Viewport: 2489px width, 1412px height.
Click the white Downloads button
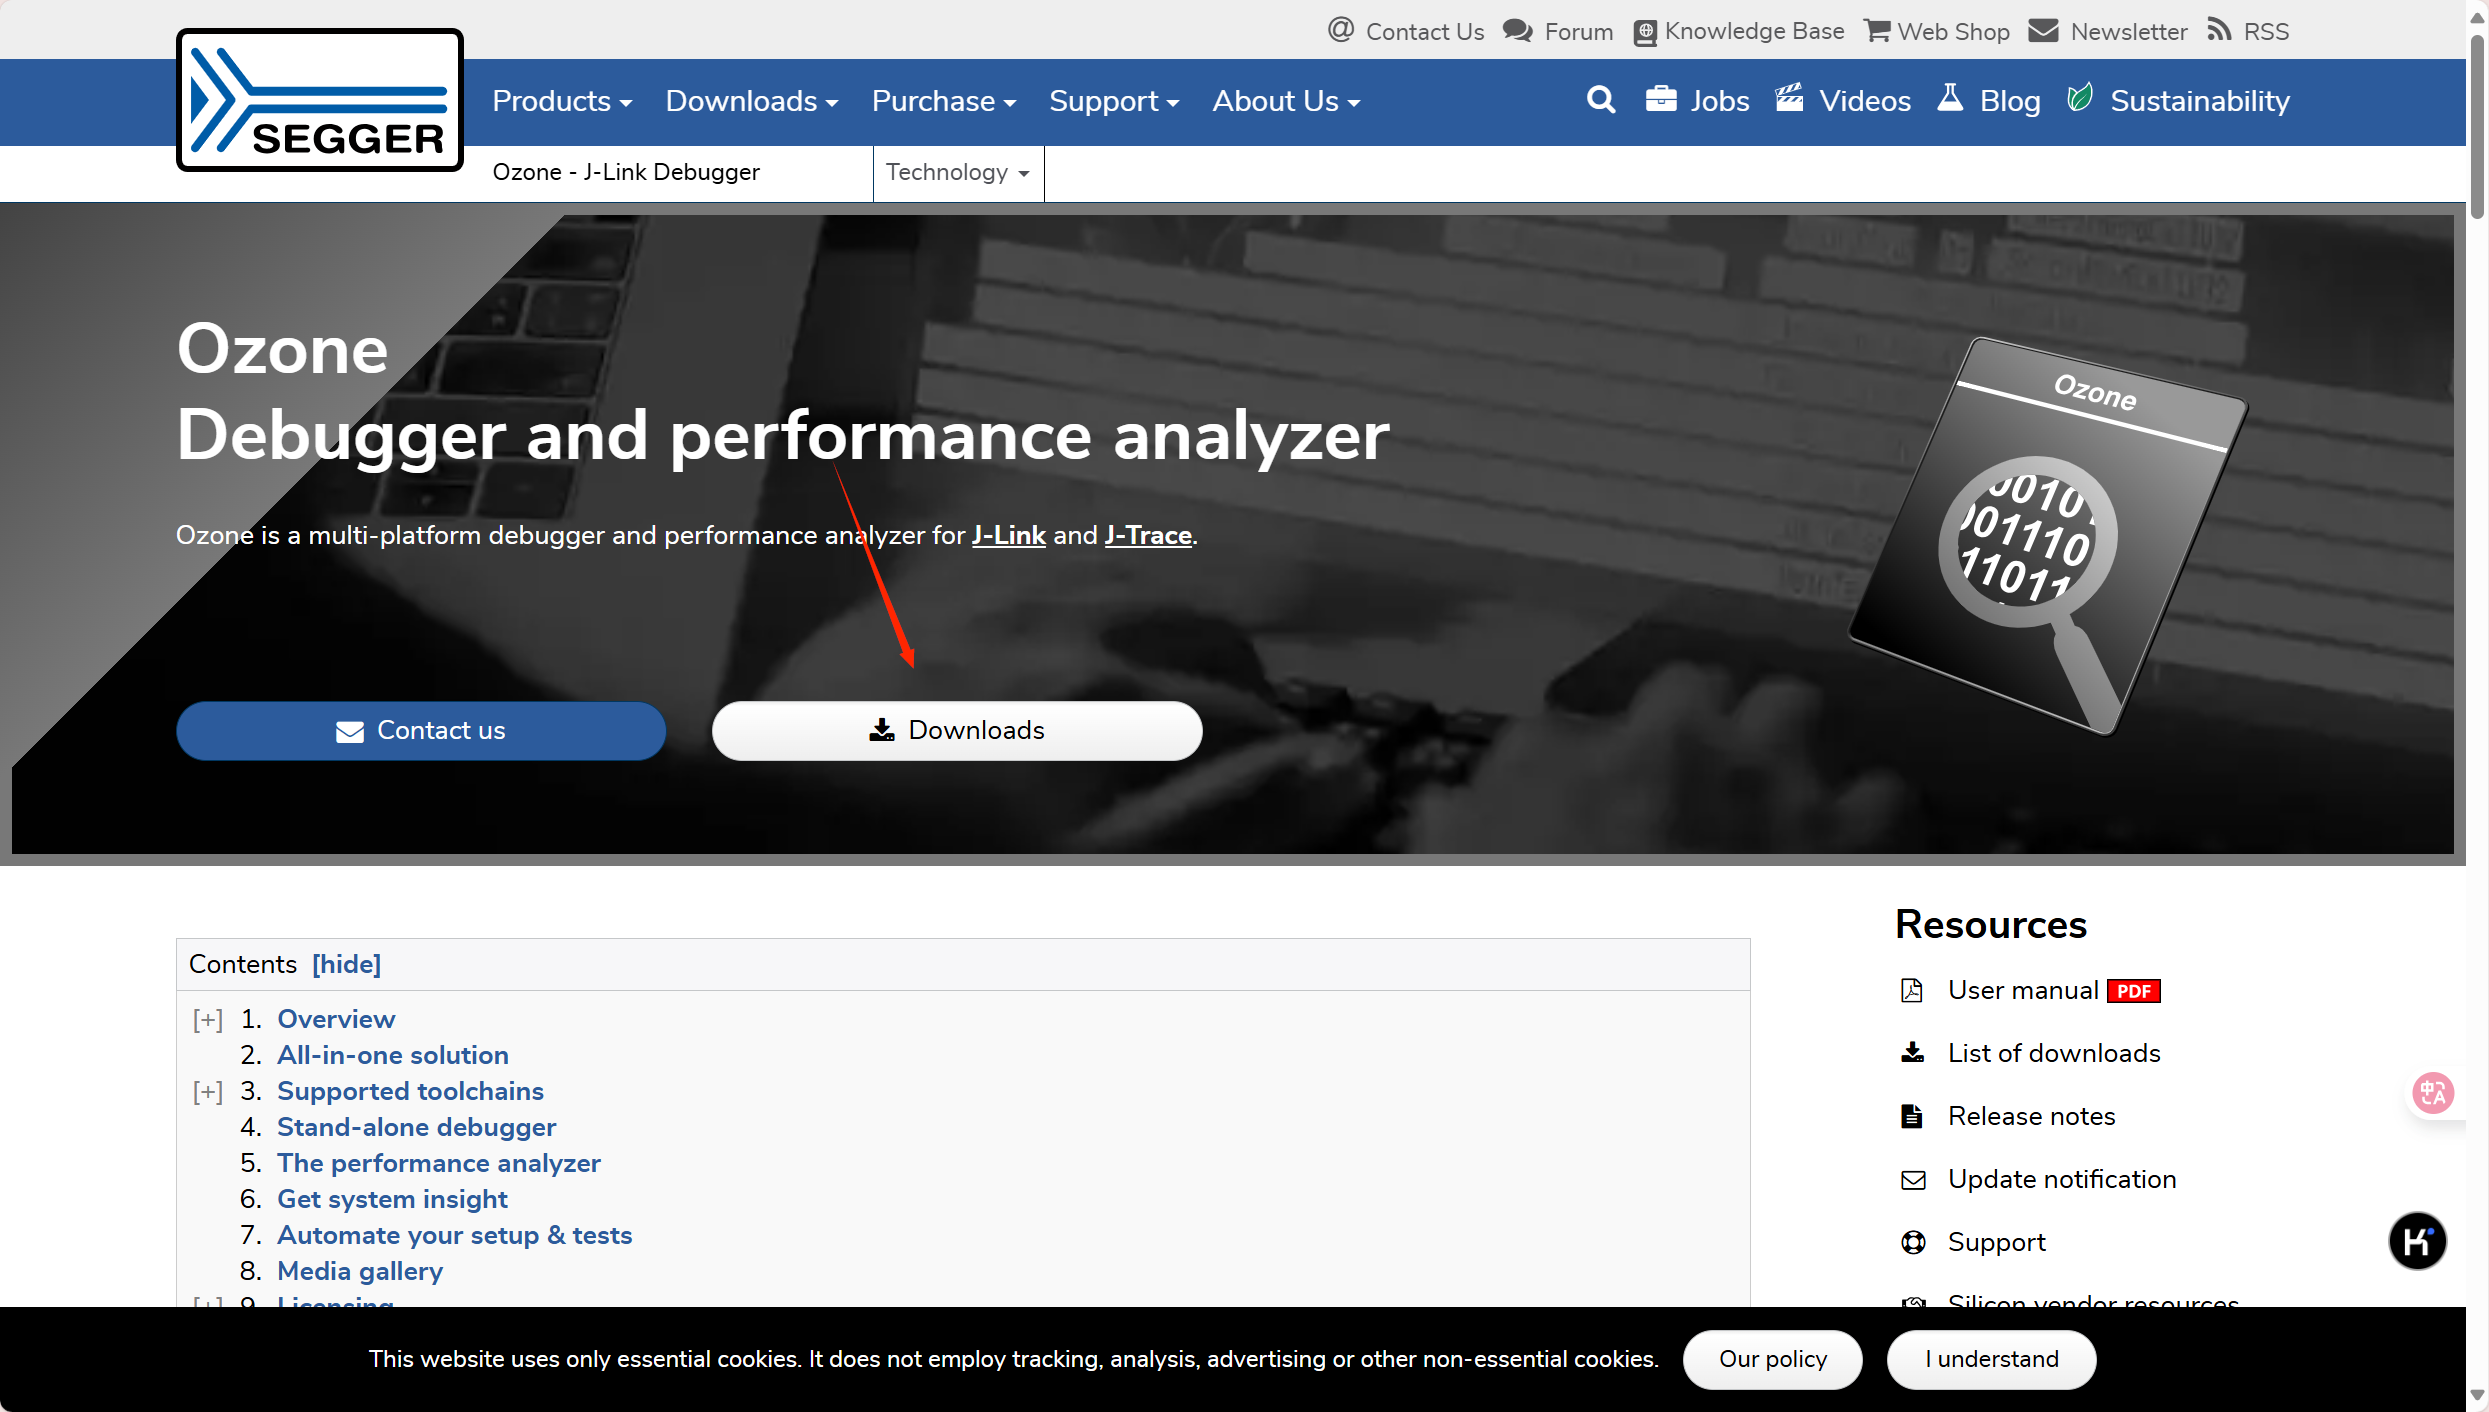click(x=956, y=731)
